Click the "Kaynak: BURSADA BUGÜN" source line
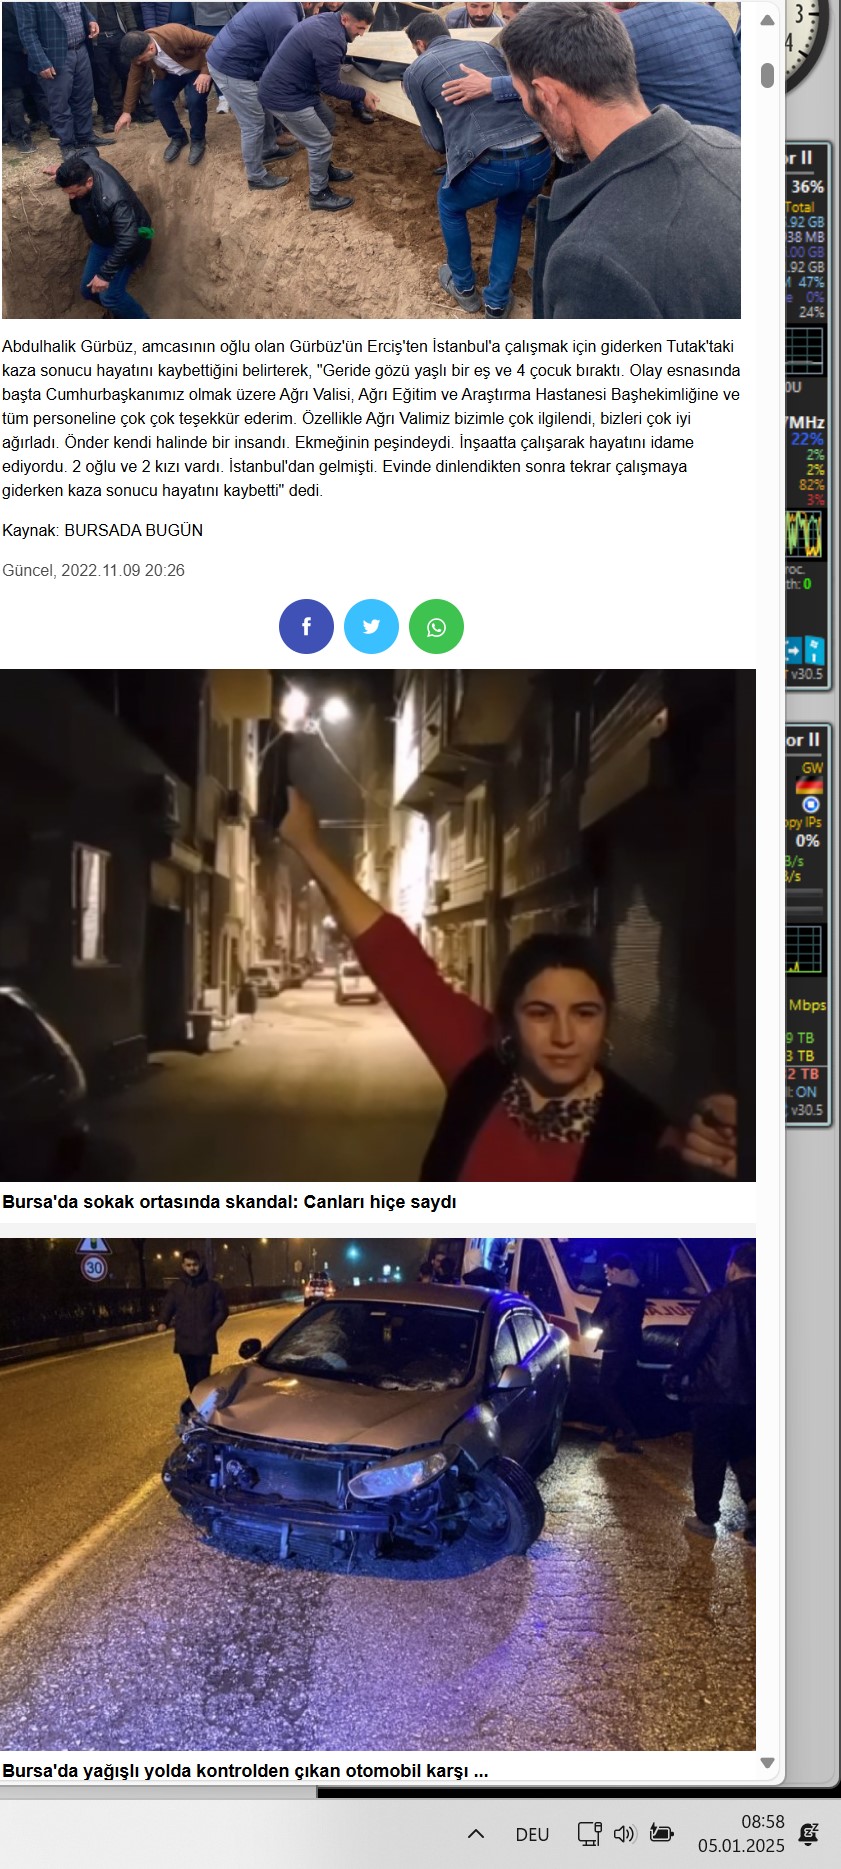This screenshot has height=1869, width=841. click(x=102, y=530)
